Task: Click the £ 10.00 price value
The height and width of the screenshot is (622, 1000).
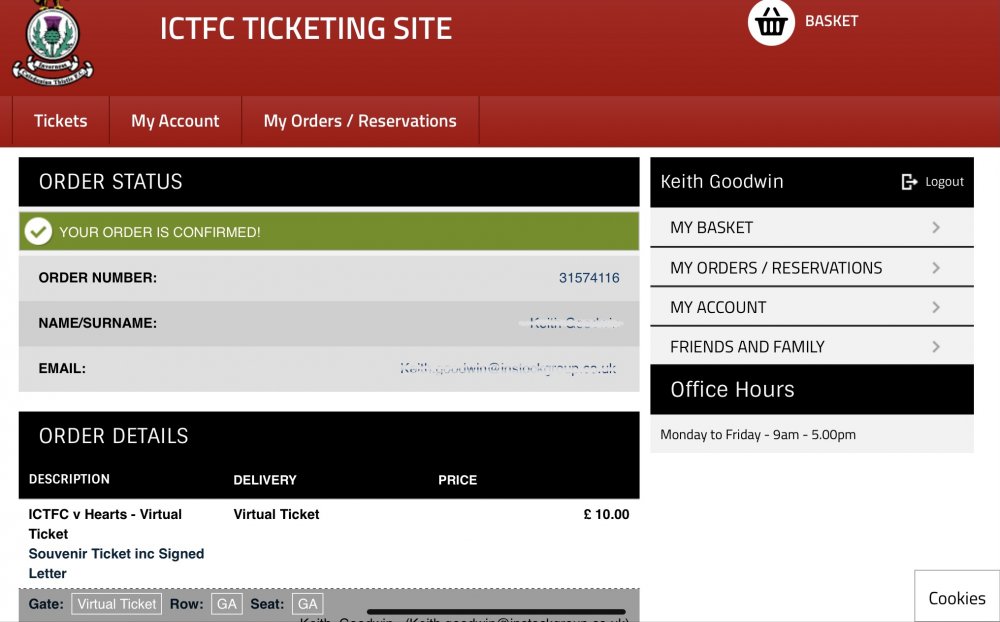Action: 607,514
